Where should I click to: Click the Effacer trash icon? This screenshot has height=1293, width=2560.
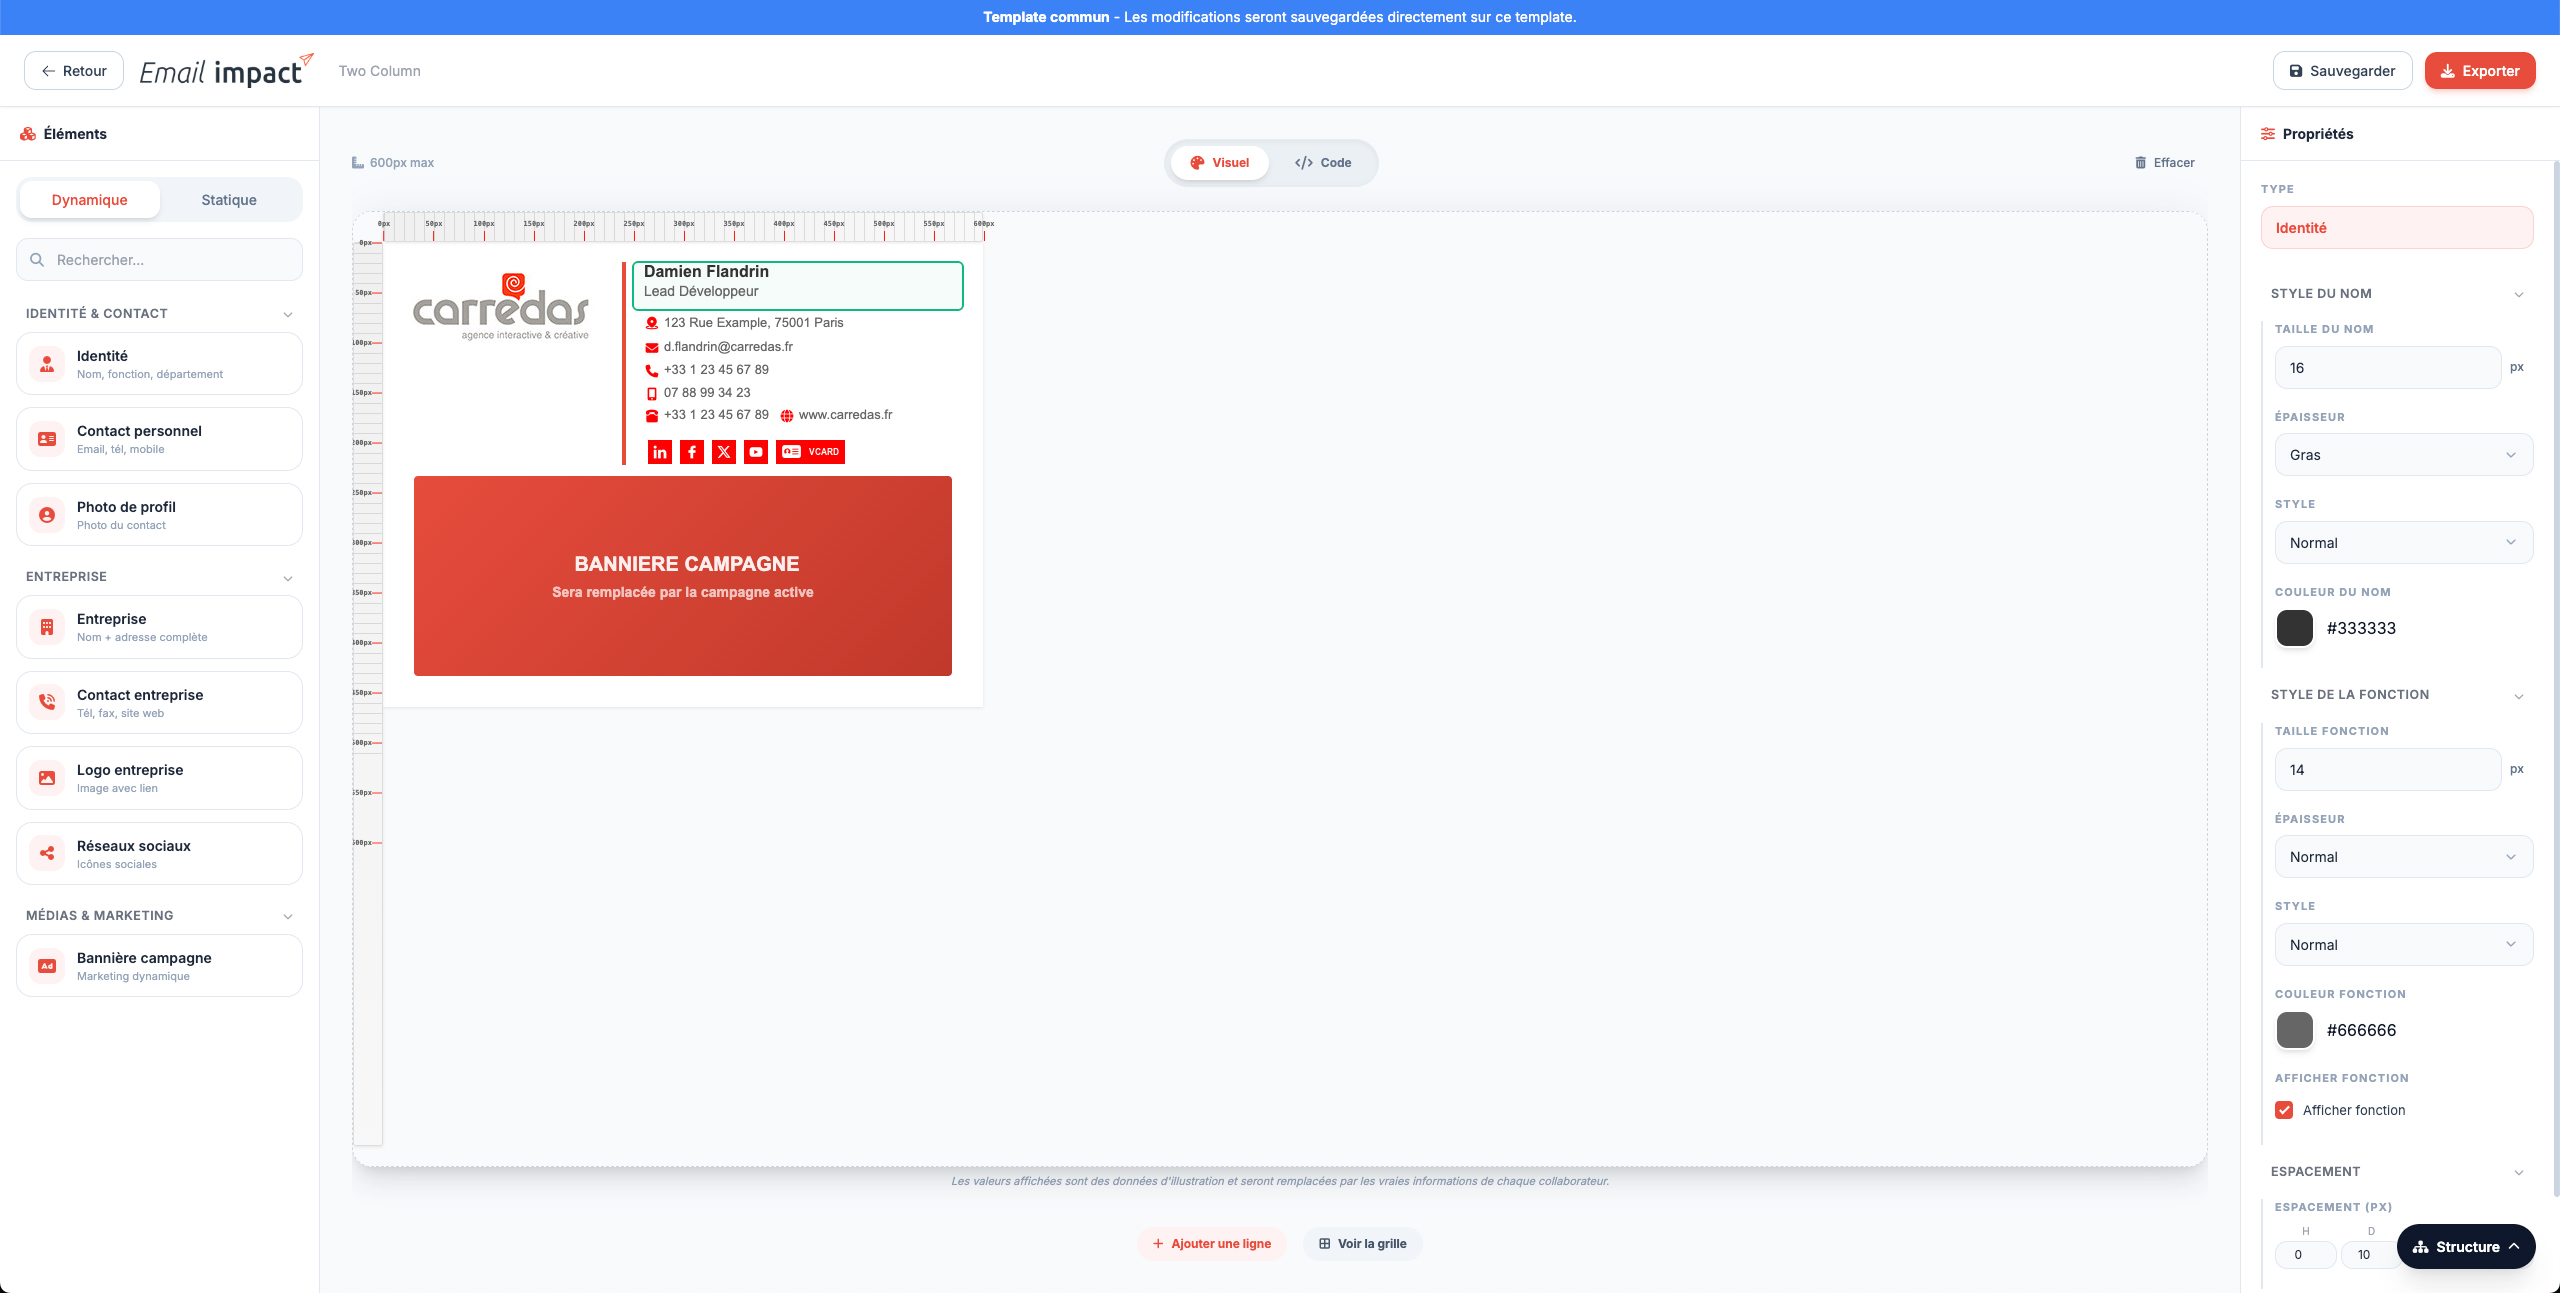tap(2140, 163)
